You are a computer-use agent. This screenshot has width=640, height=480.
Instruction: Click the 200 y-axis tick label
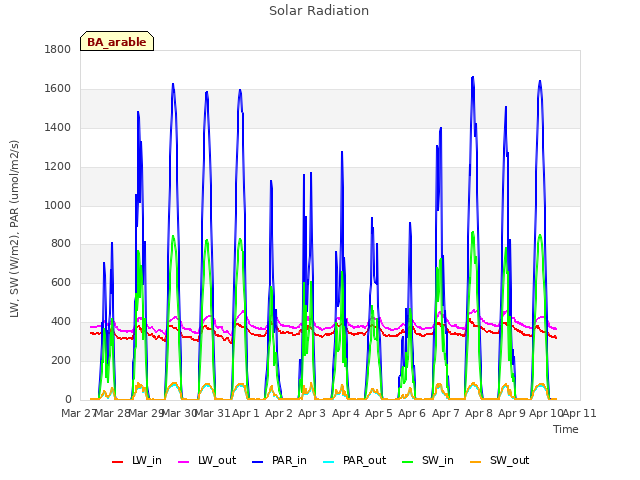61,360
